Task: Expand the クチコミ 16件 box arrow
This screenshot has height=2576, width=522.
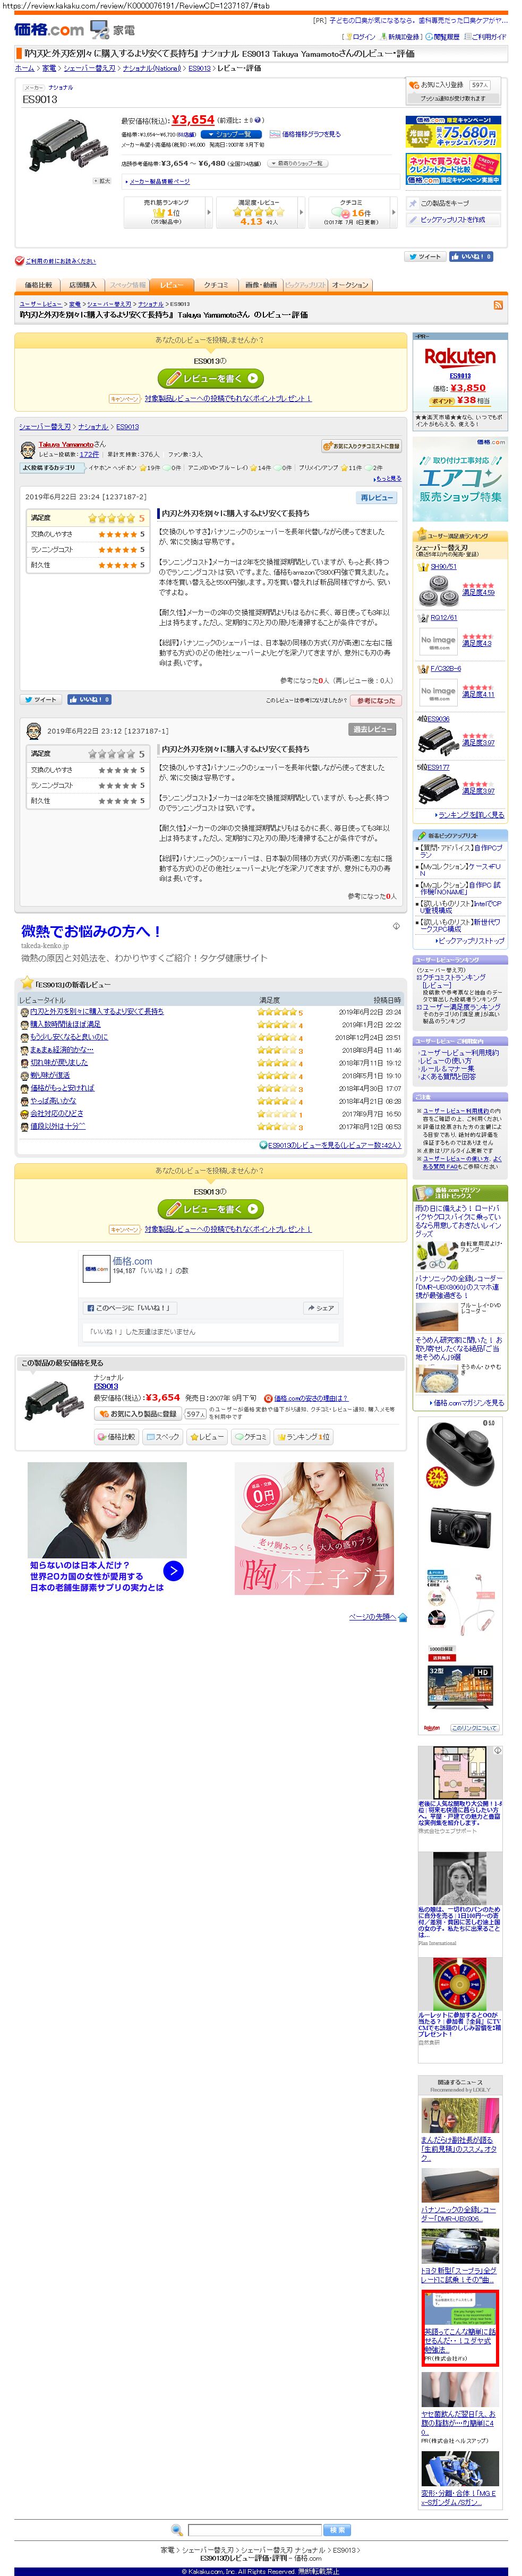Action: [x=393, y=211]
